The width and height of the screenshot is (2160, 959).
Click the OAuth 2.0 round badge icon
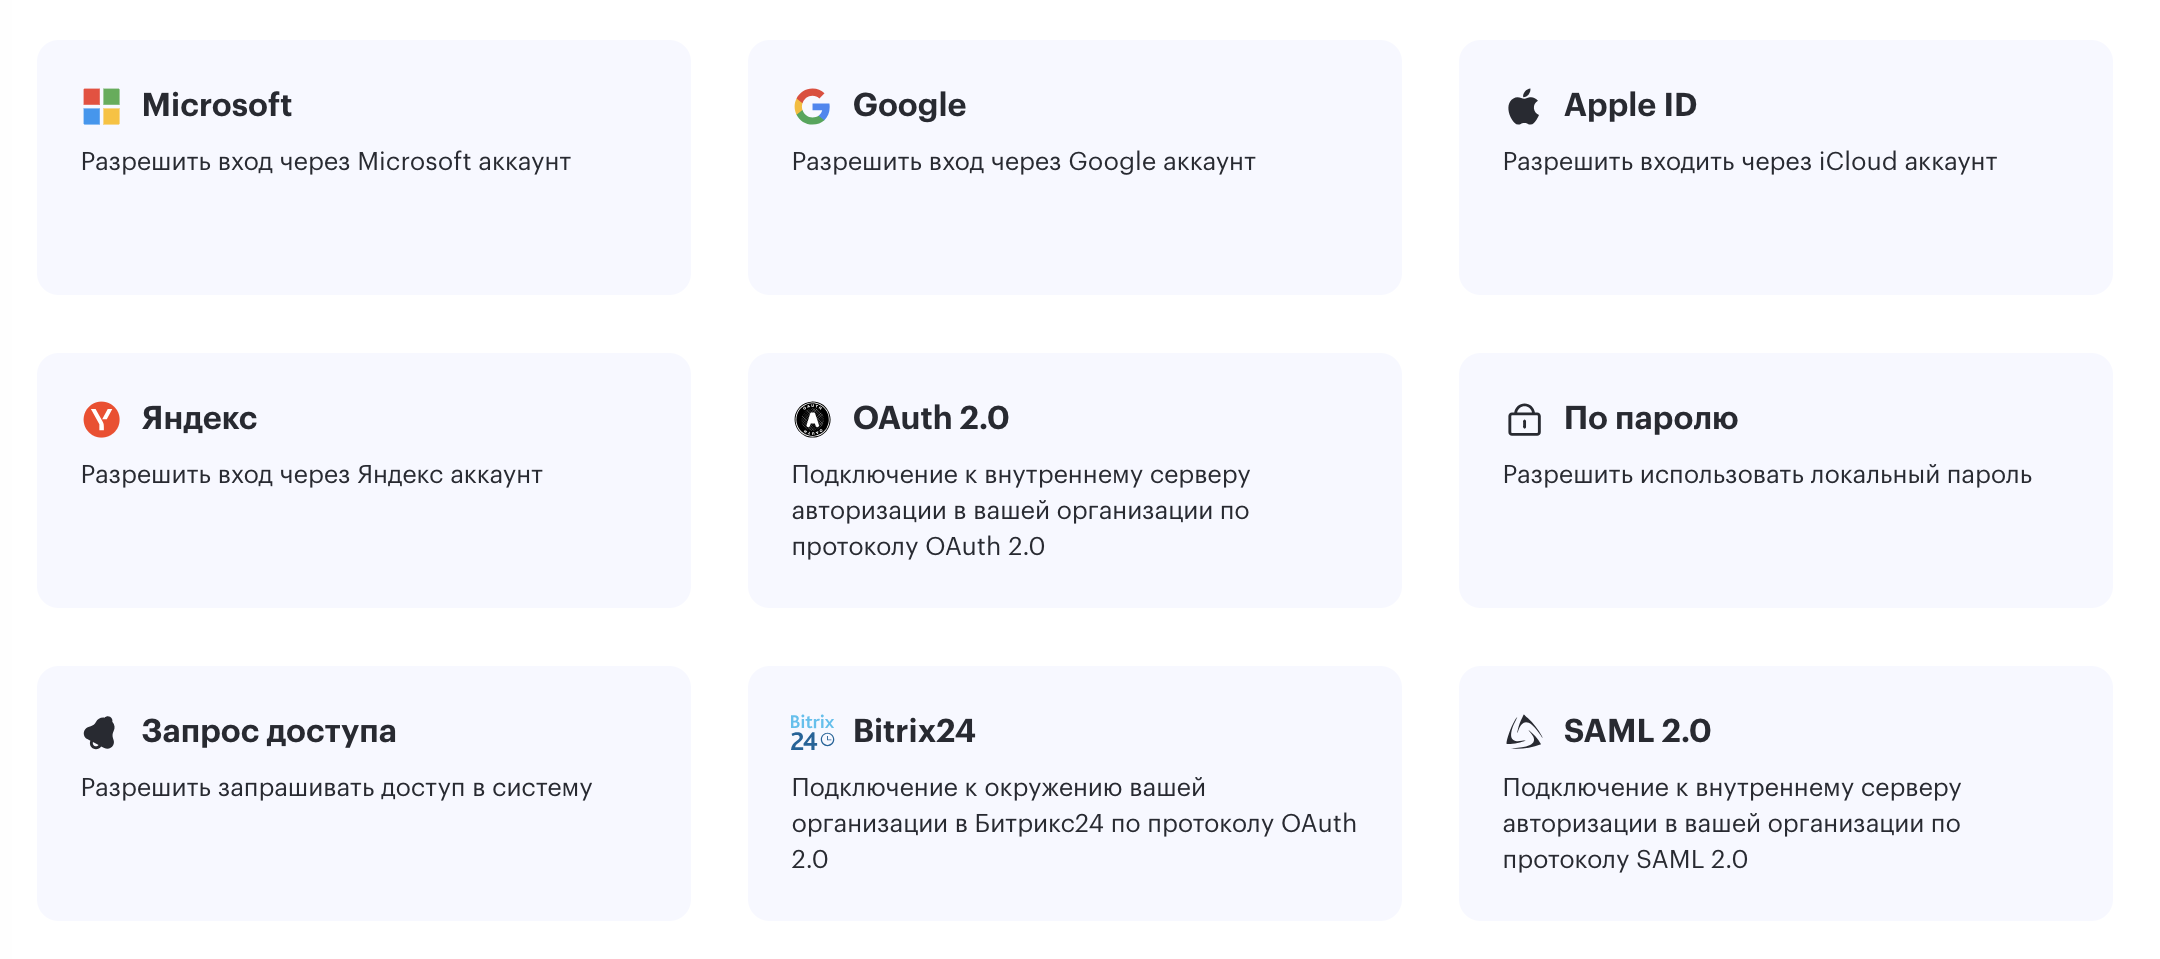click(812, 419)
